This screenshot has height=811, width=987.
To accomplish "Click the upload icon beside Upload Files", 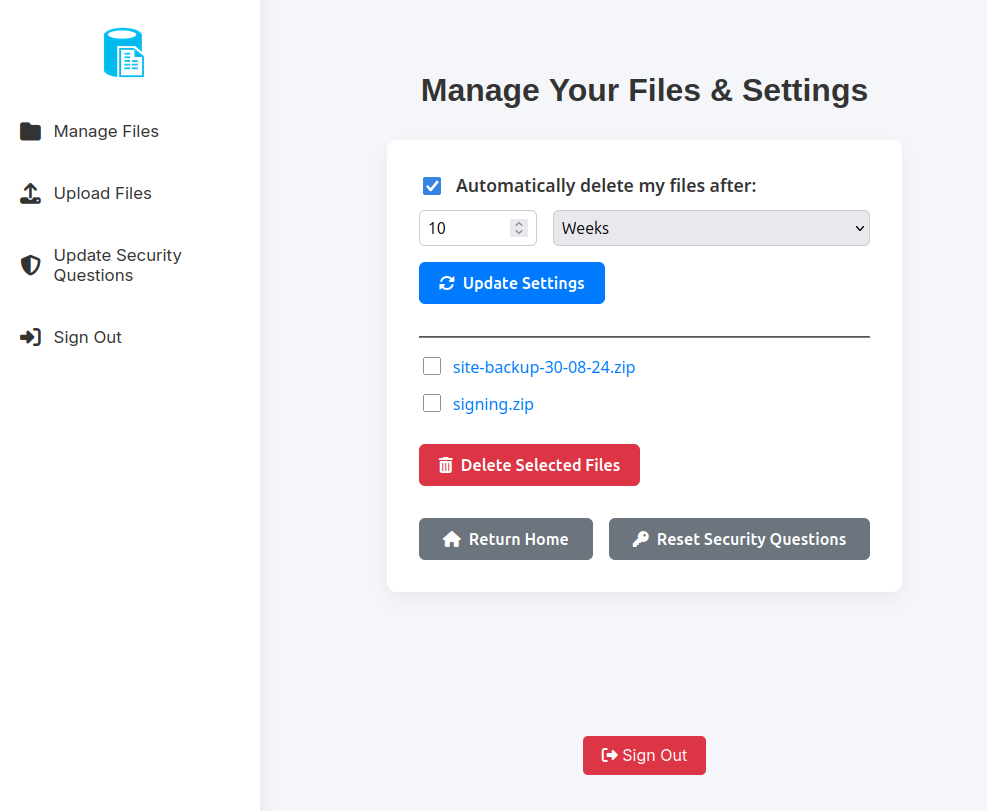I will tap(30, 193).
